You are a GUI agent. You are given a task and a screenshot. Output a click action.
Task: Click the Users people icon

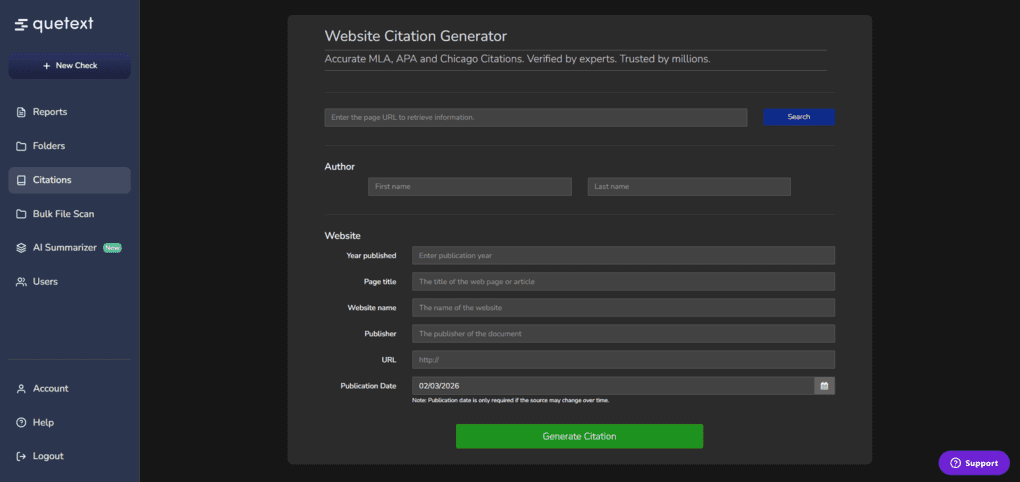[x=21, y=282]
